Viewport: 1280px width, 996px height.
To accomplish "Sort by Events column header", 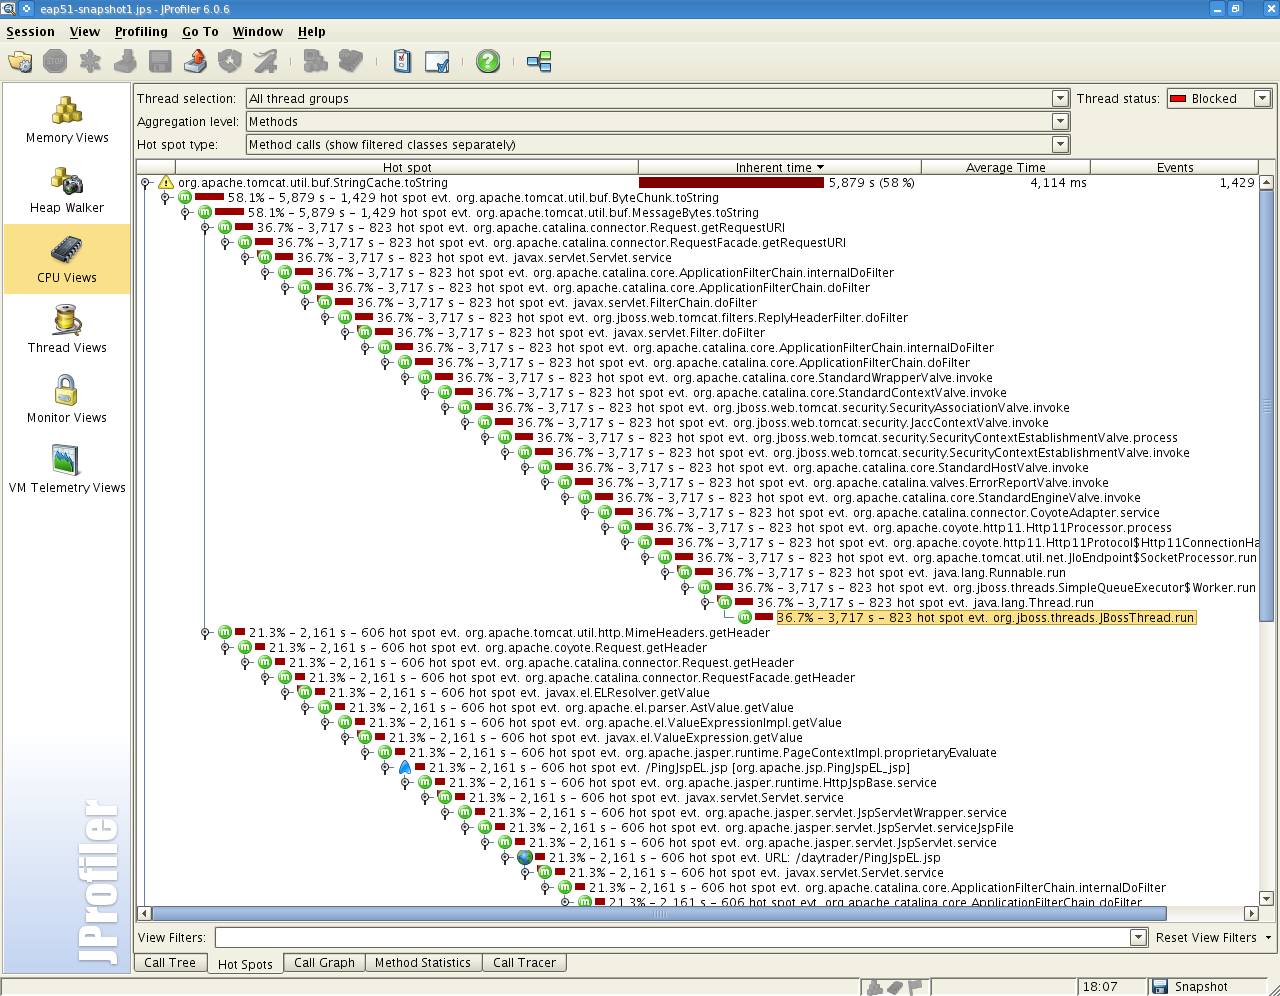I will (1175, 168).
